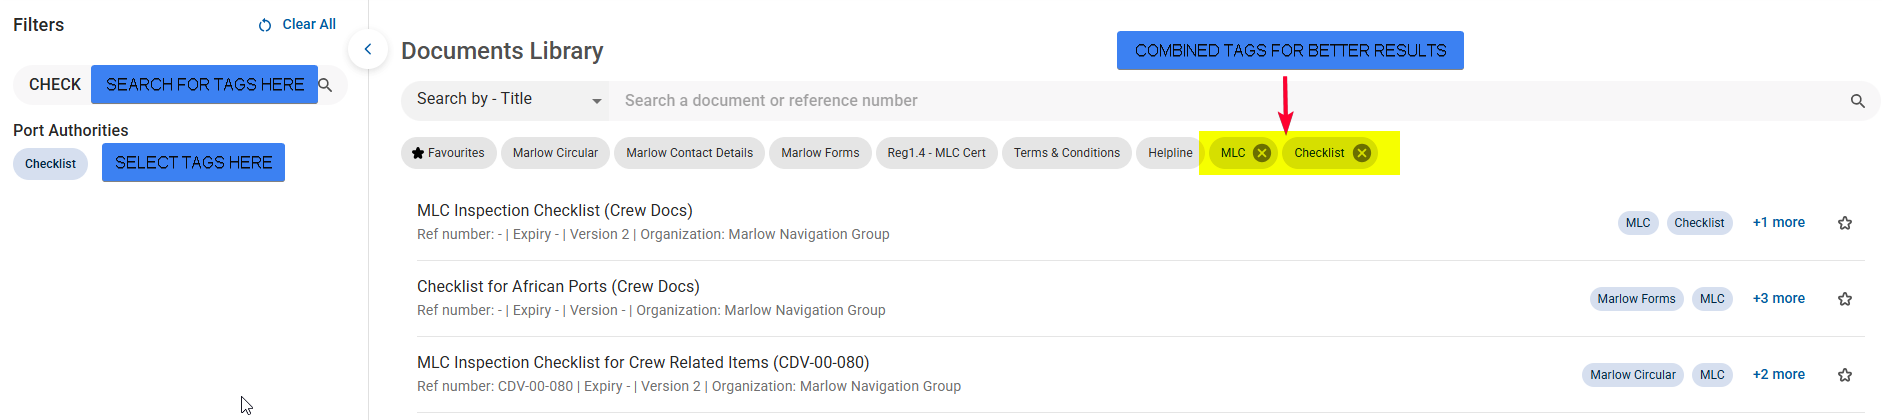Collapse the Filters sidebar with the chevron

coord(368,49)
